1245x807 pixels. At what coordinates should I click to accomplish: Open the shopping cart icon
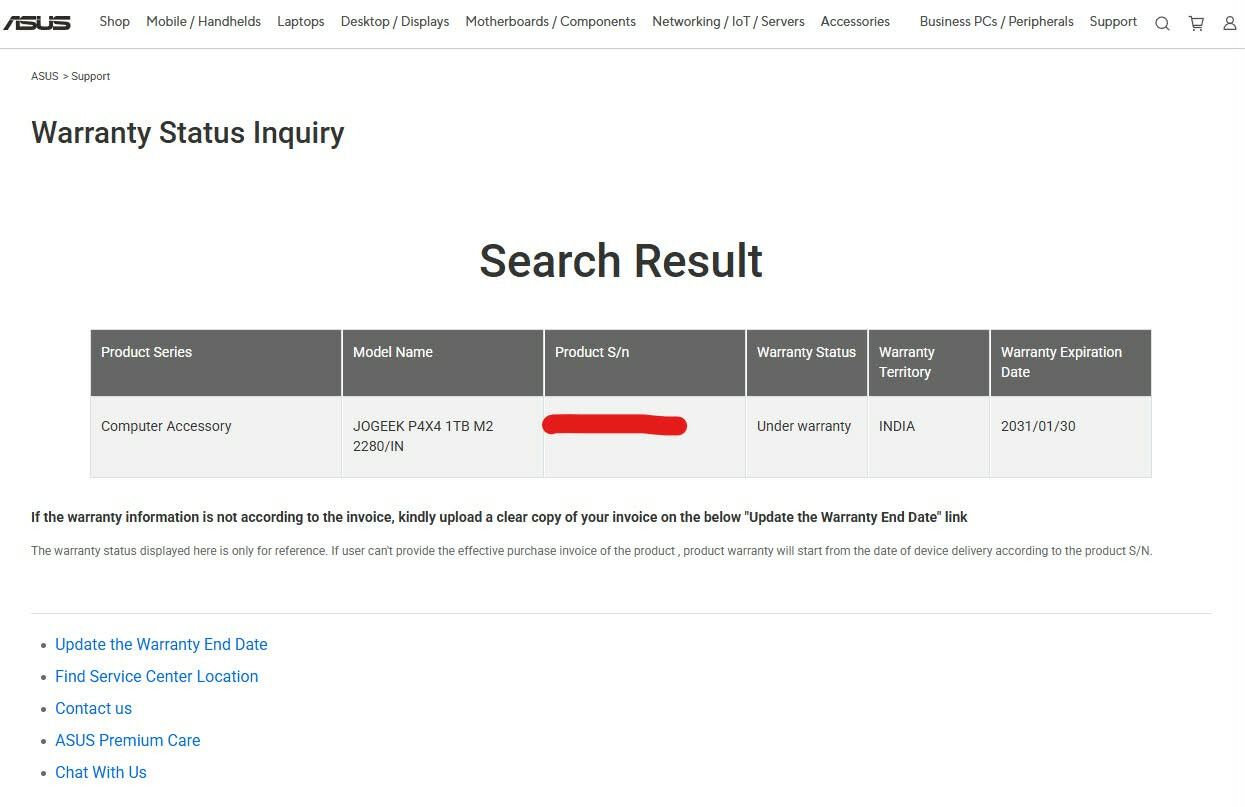click(1196, 23)
